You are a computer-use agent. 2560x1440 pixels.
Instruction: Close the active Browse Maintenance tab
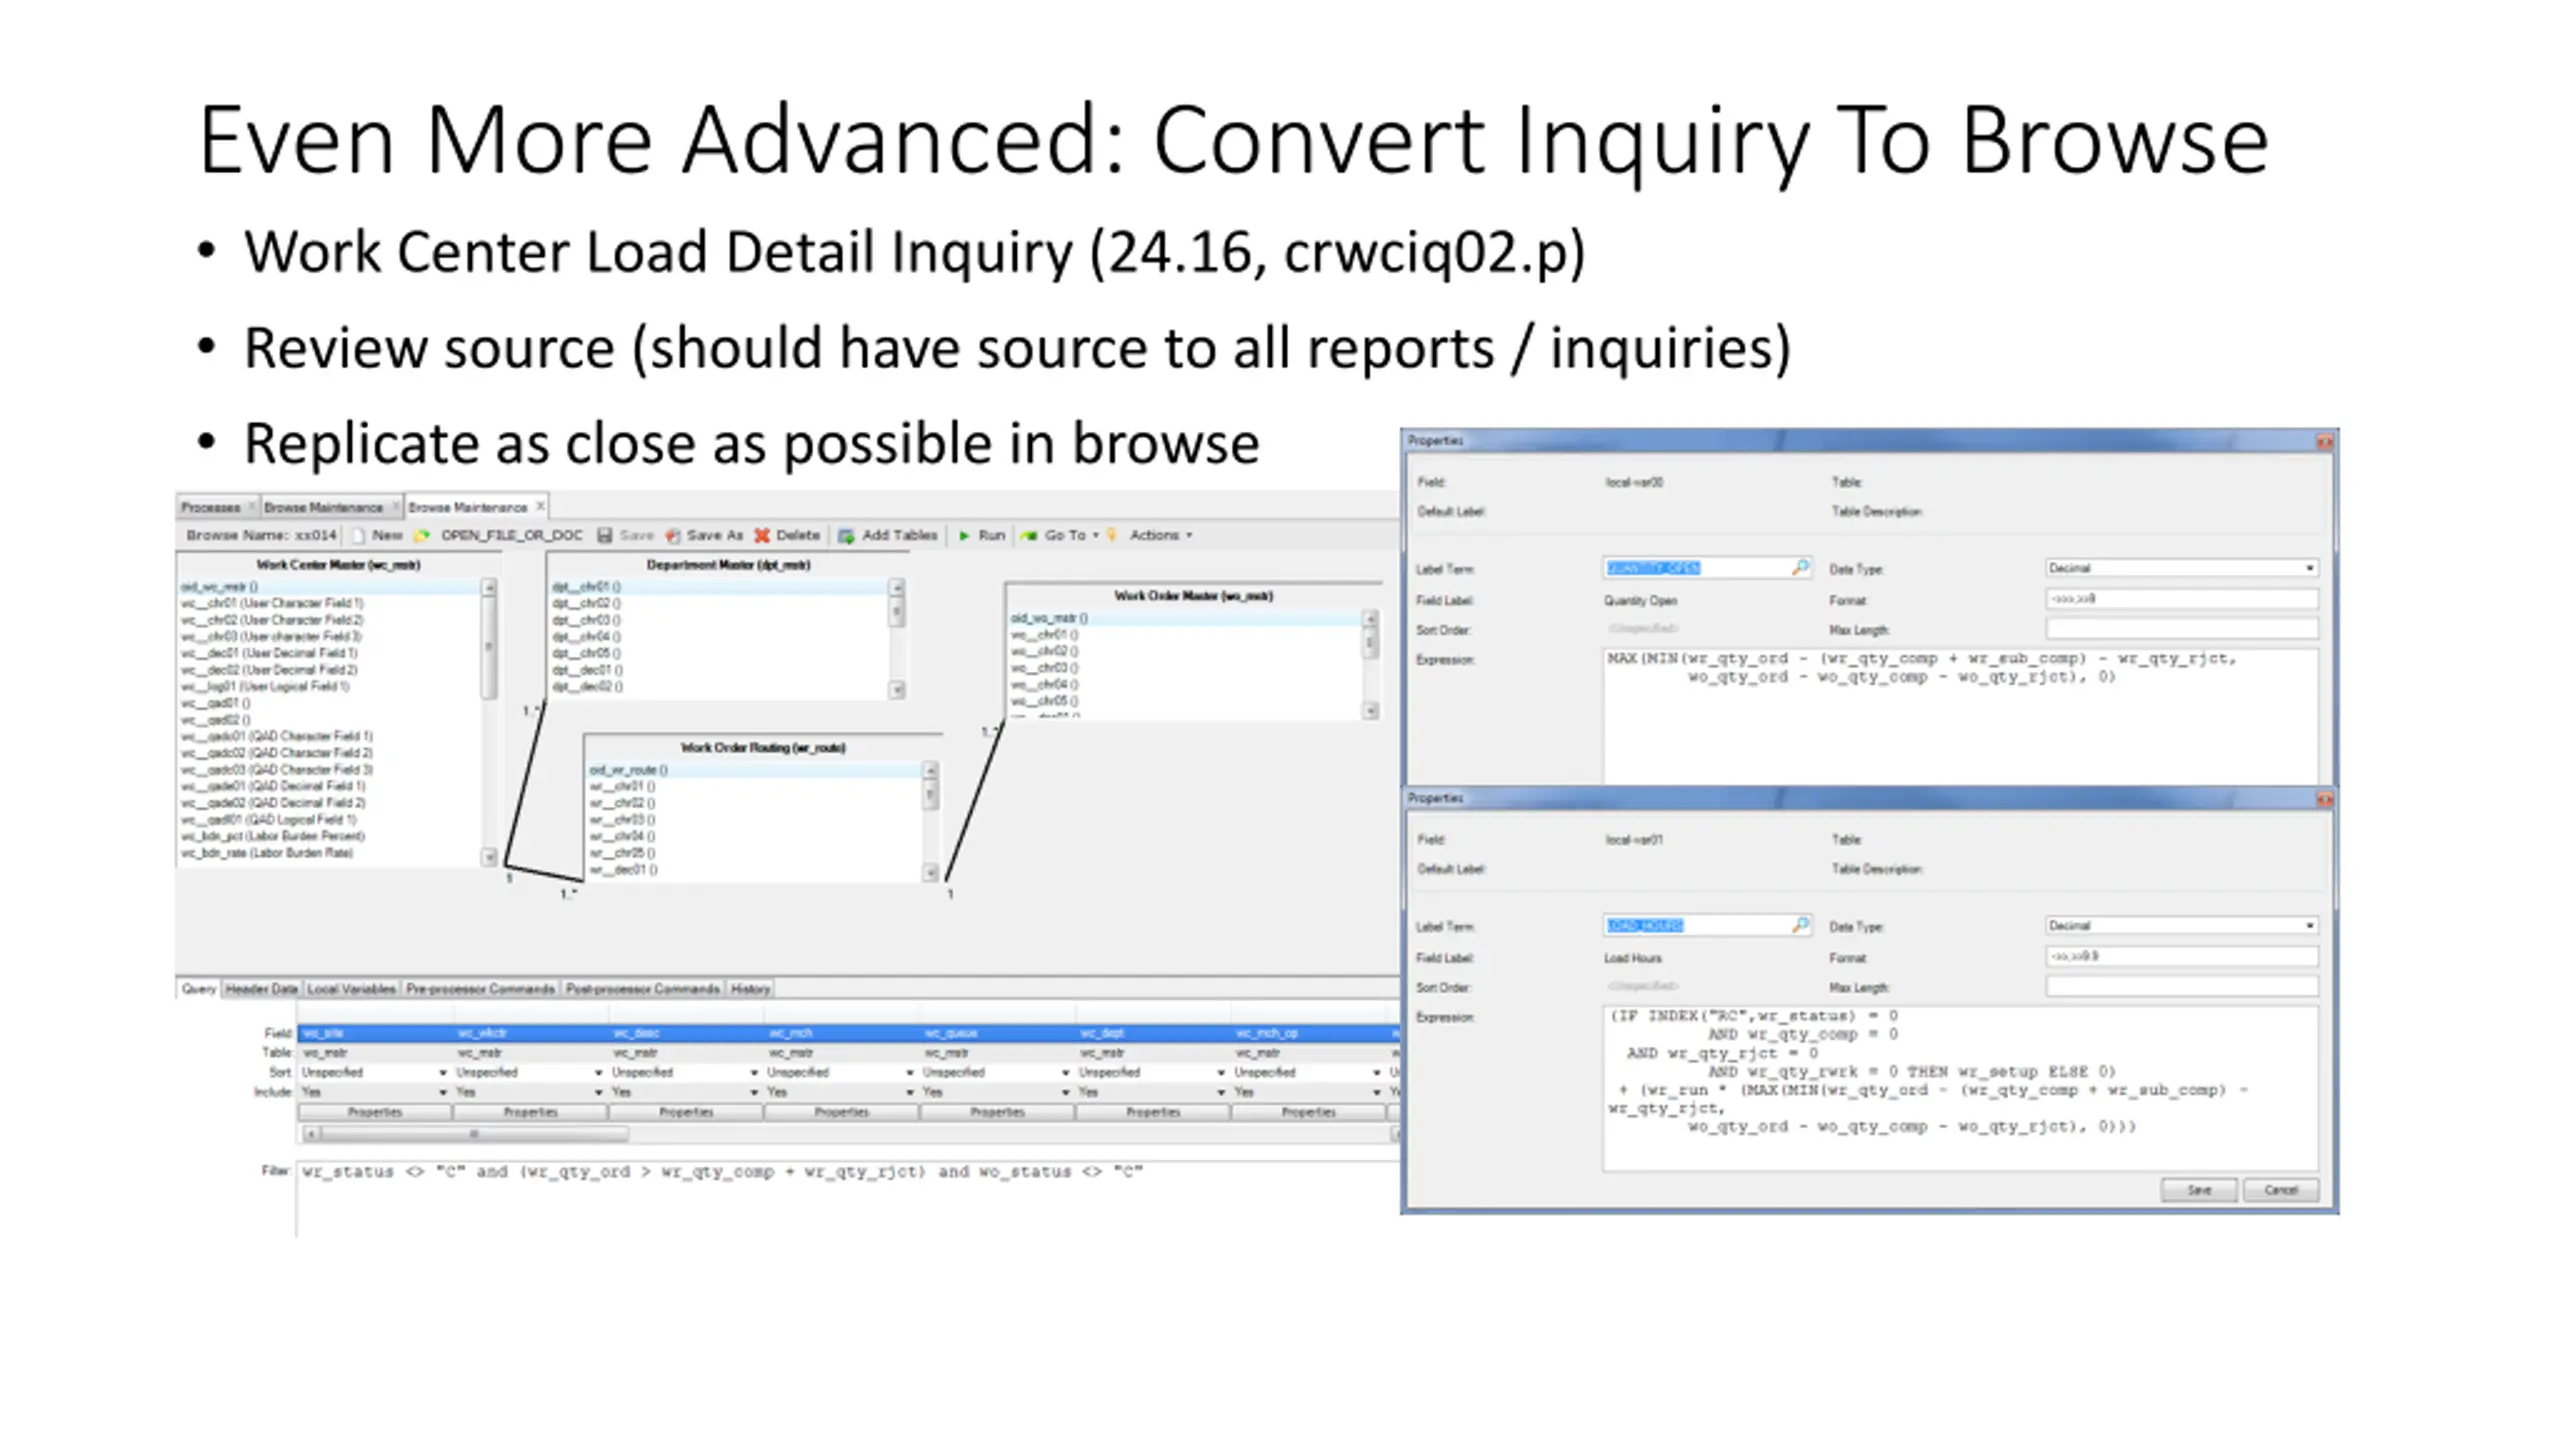point(540,506)
